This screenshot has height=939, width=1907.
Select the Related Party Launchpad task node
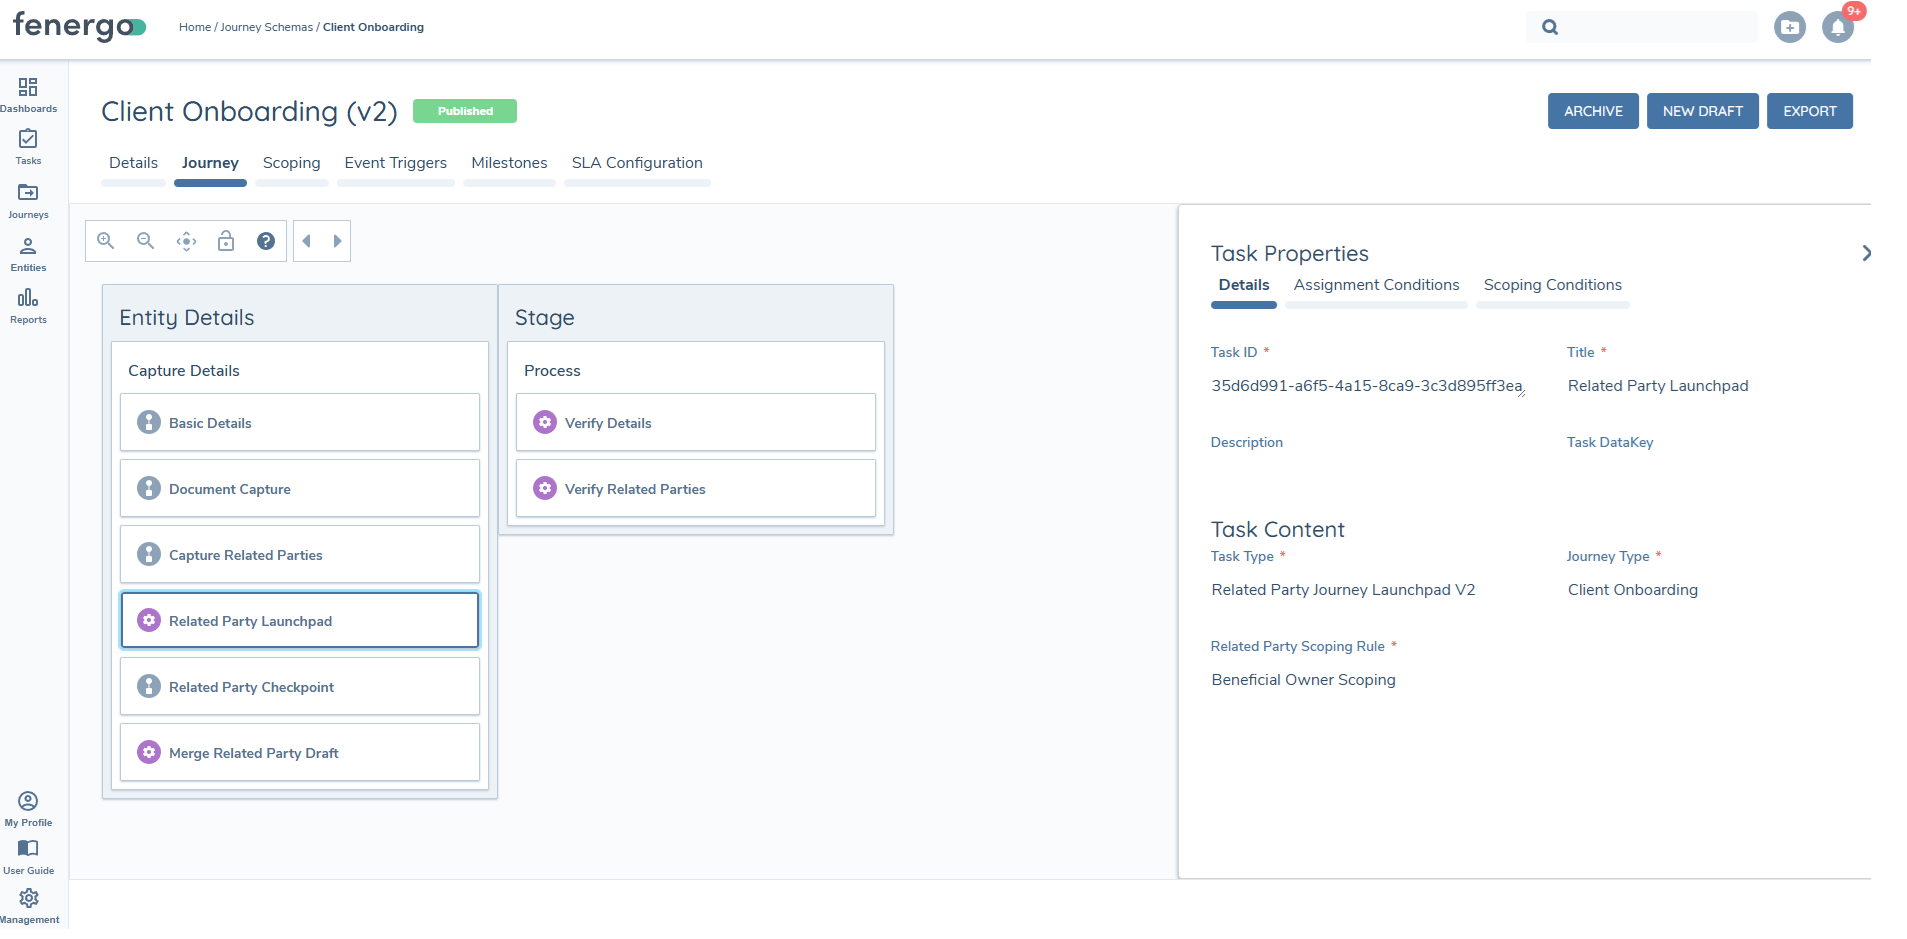click(x=299, y=620)
